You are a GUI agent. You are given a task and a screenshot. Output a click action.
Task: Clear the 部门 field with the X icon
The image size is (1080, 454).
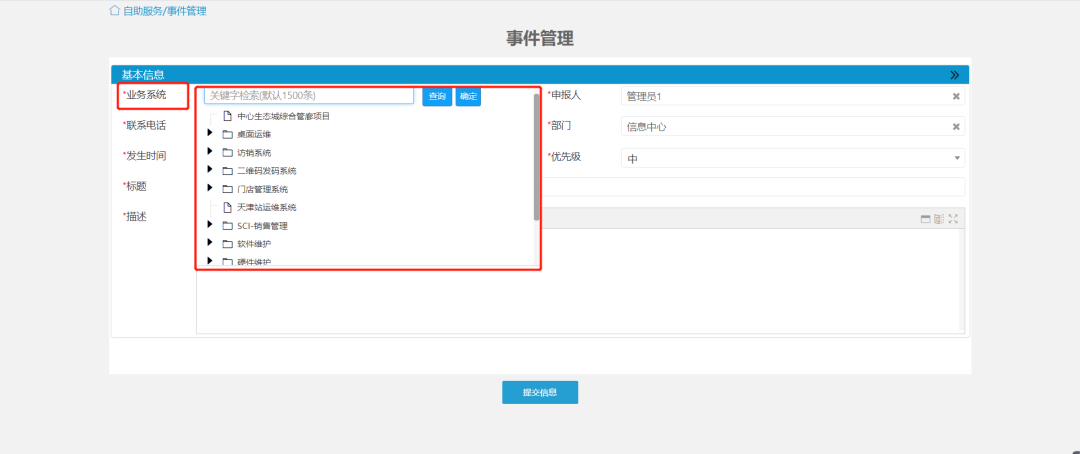pyautogui.click(x=955, y=127)
